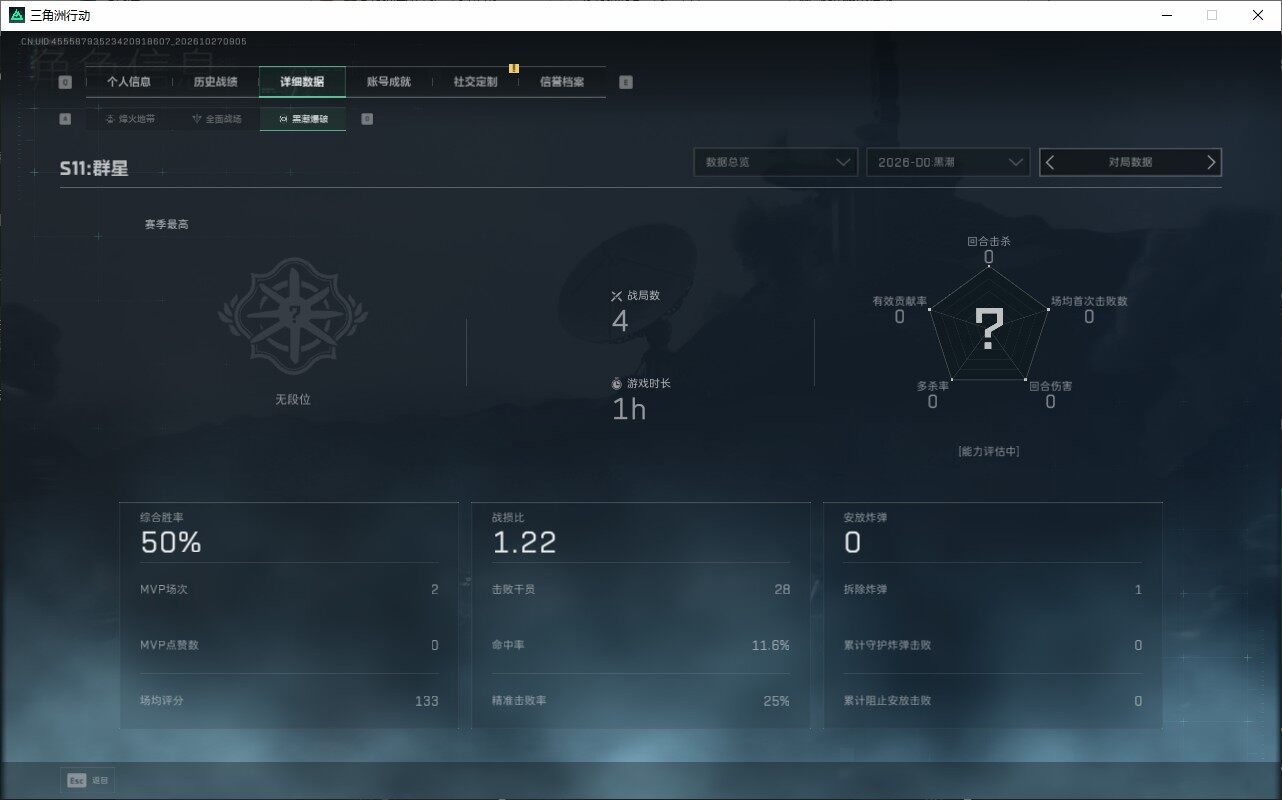Click the right arrow beside 对局数据
The image size is (1282, 800).
tap(1211, 162)
